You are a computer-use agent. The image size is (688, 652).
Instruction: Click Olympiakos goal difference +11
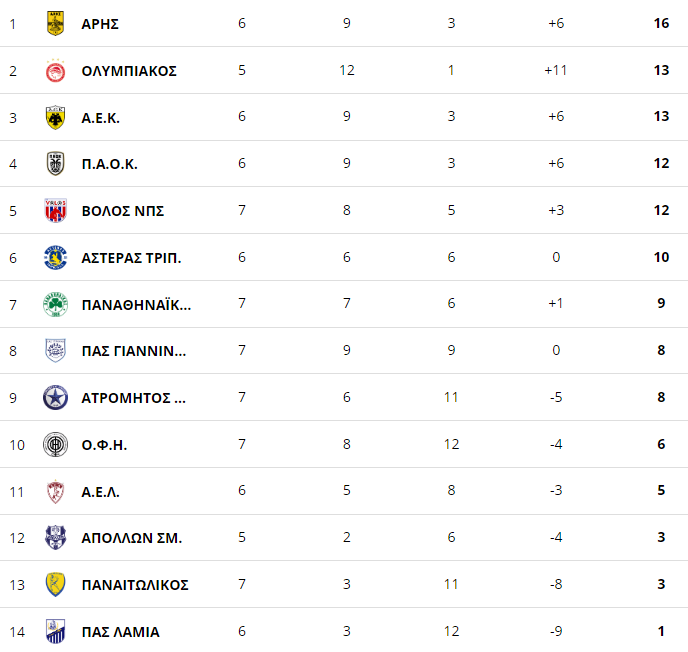556,70
